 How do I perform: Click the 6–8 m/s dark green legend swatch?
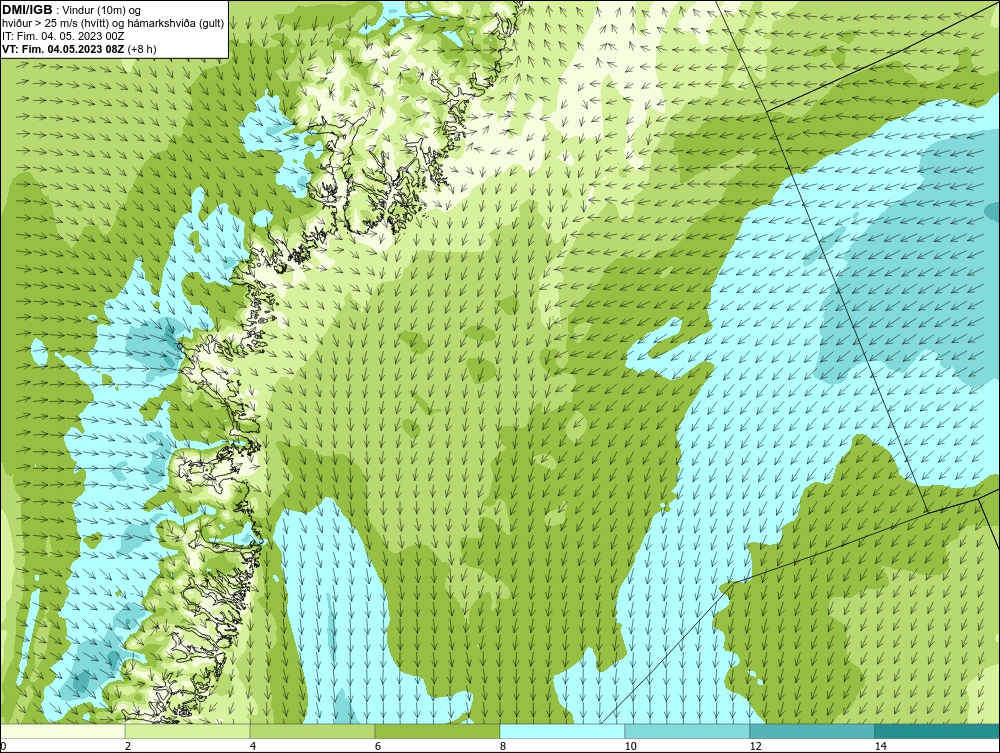click(438, 731)
